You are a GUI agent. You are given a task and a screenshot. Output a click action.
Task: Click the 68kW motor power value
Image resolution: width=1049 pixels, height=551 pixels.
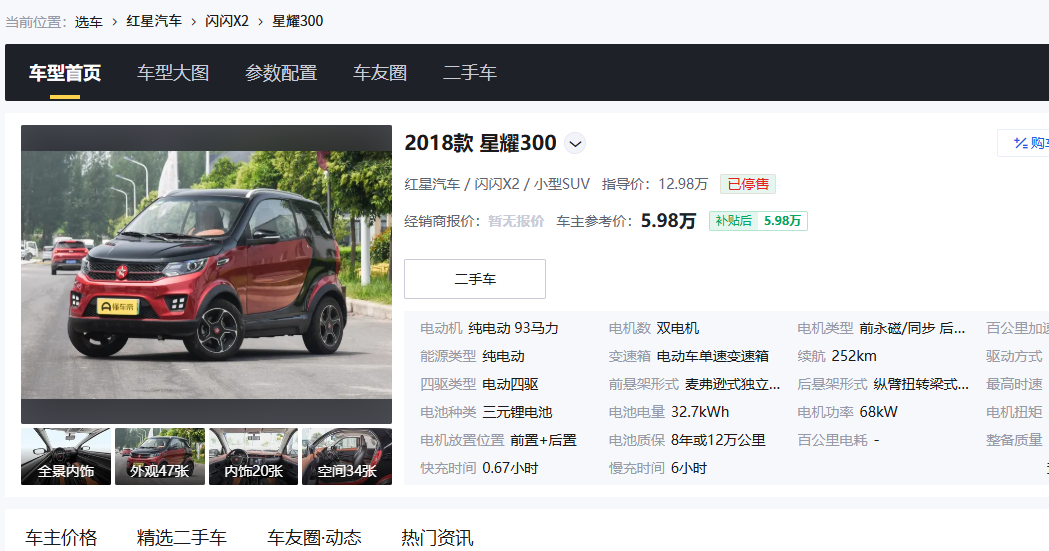click(878, 413)
